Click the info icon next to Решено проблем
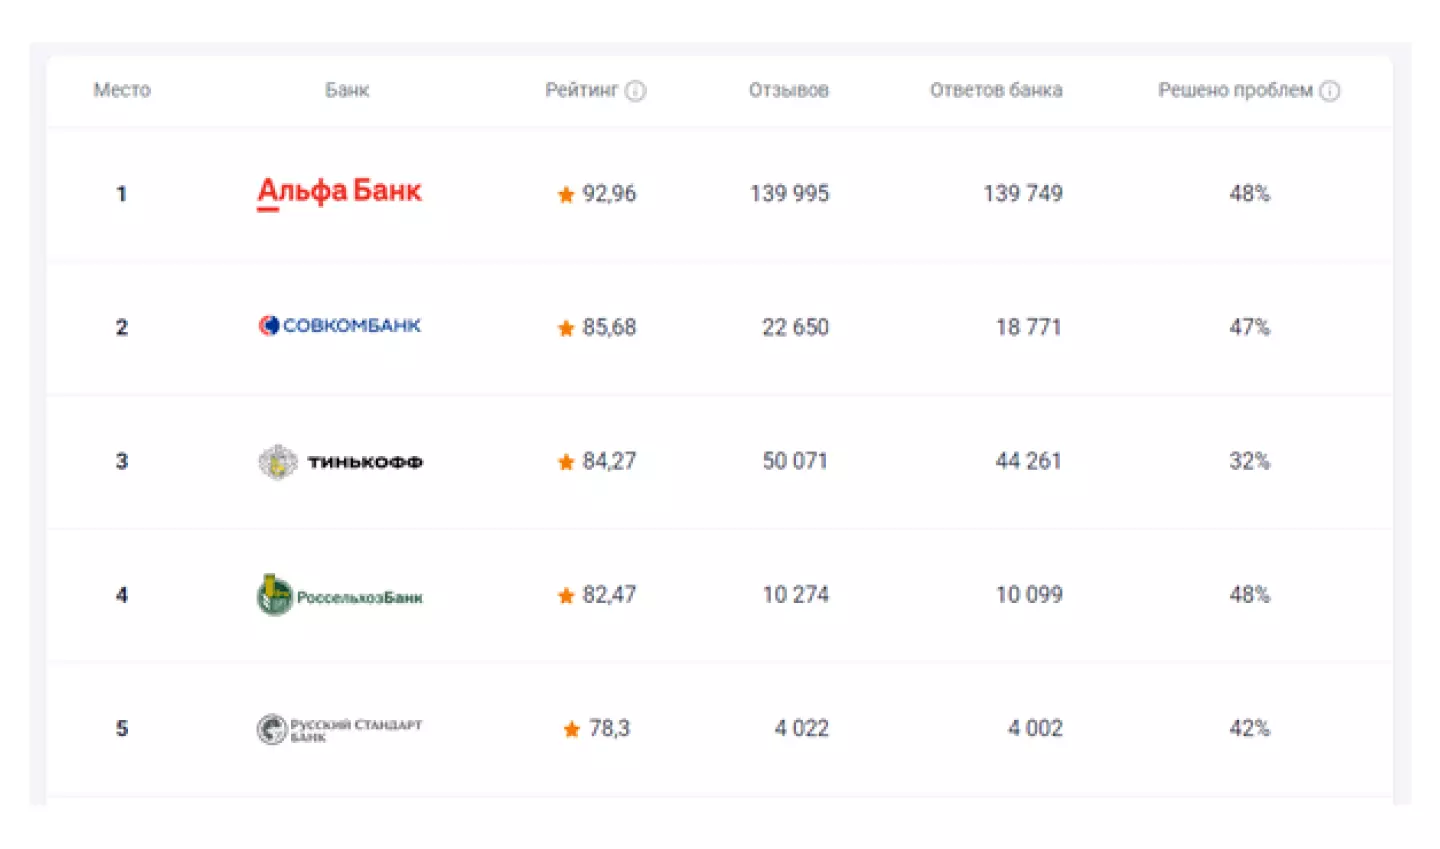Viewport: 1440px width, 849px height. [1329, 91]
